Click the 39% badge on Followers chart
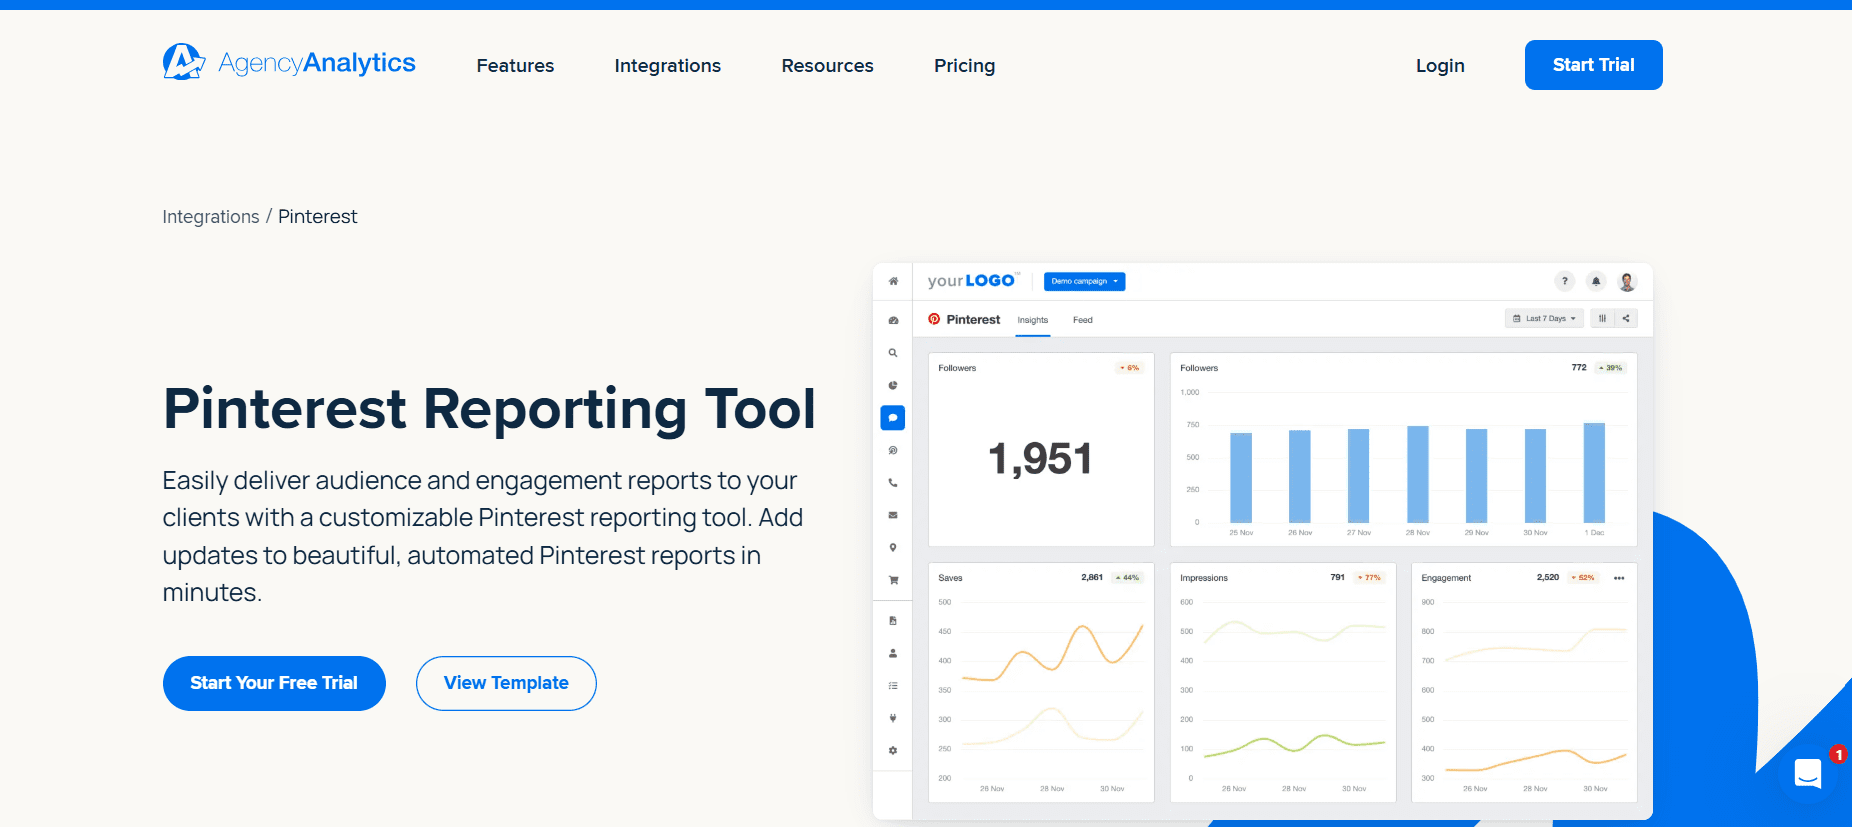 [x=1611, y=368]
